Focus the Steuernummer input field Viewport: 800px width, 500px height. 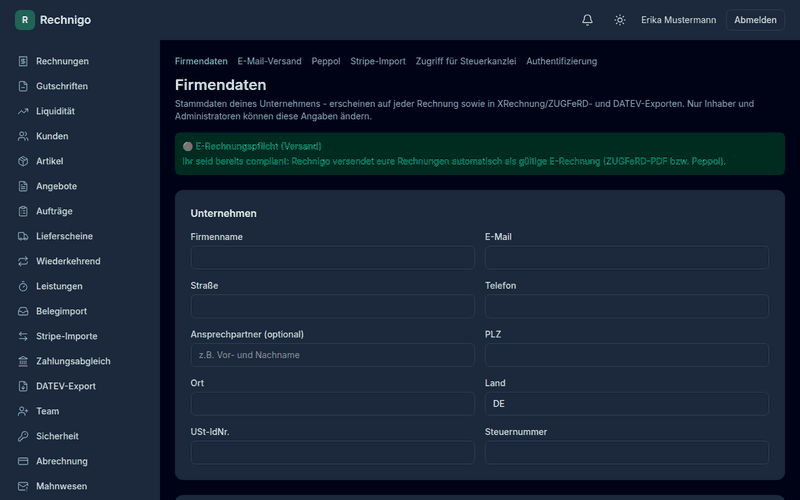(627, 453)
